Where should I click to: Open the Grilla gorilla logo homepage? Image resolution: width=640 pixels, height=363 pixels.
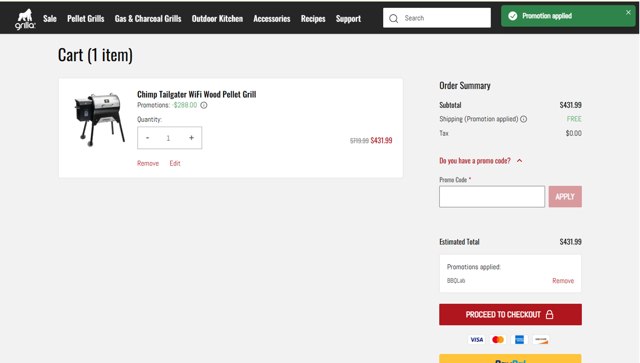point(25,19)
